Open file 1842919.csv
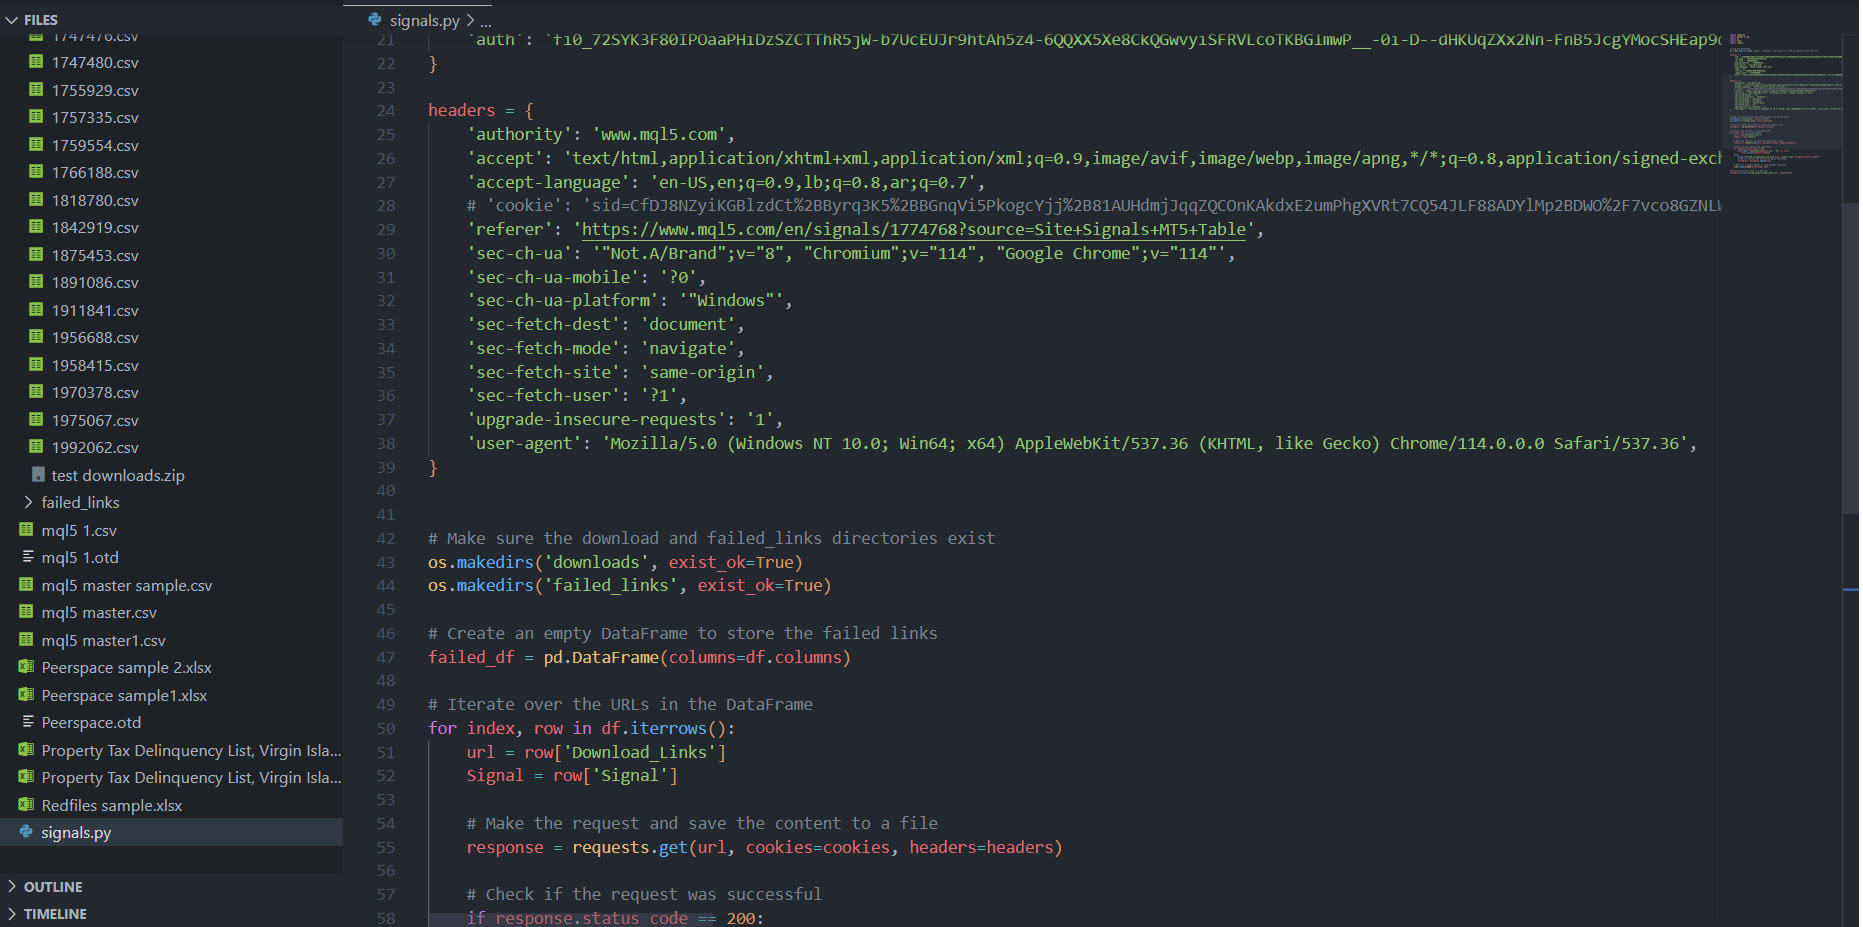Viewport: 1863px width, 927px height. pyautogui.click(x=95, y=227)
